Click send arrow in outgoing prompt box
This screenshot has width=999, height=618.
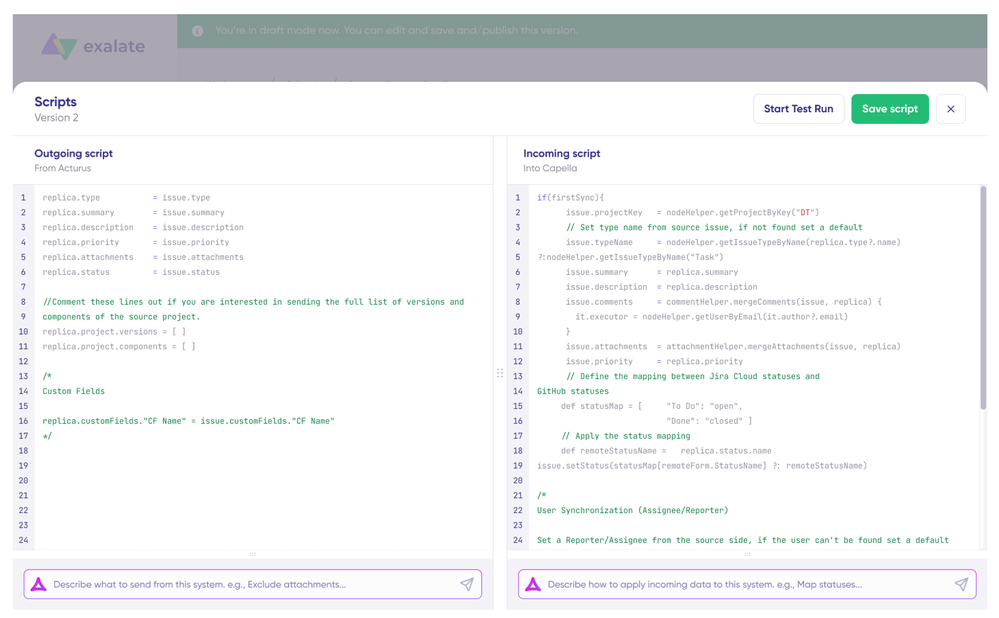466,584
